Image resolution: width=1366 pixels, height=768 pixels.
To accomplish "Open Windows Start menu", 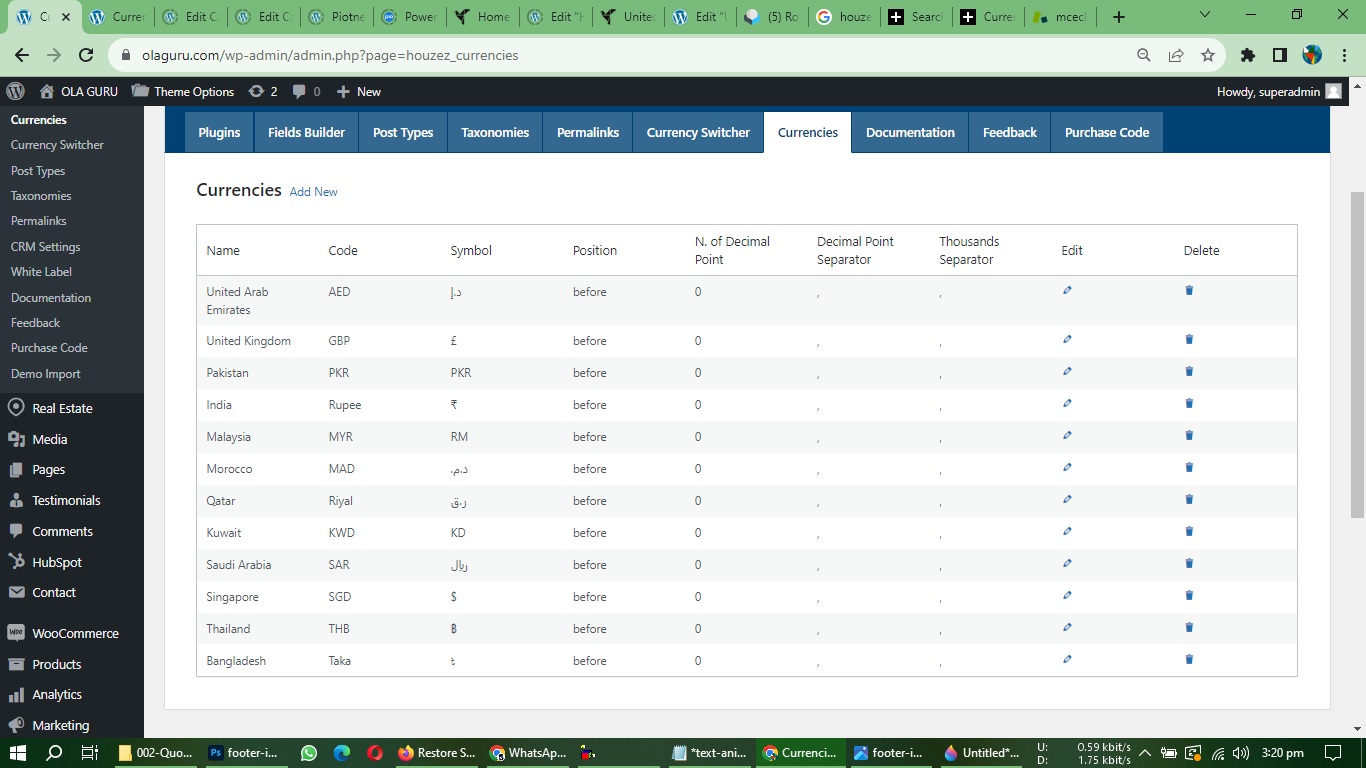I will click(x=17, y=753).
